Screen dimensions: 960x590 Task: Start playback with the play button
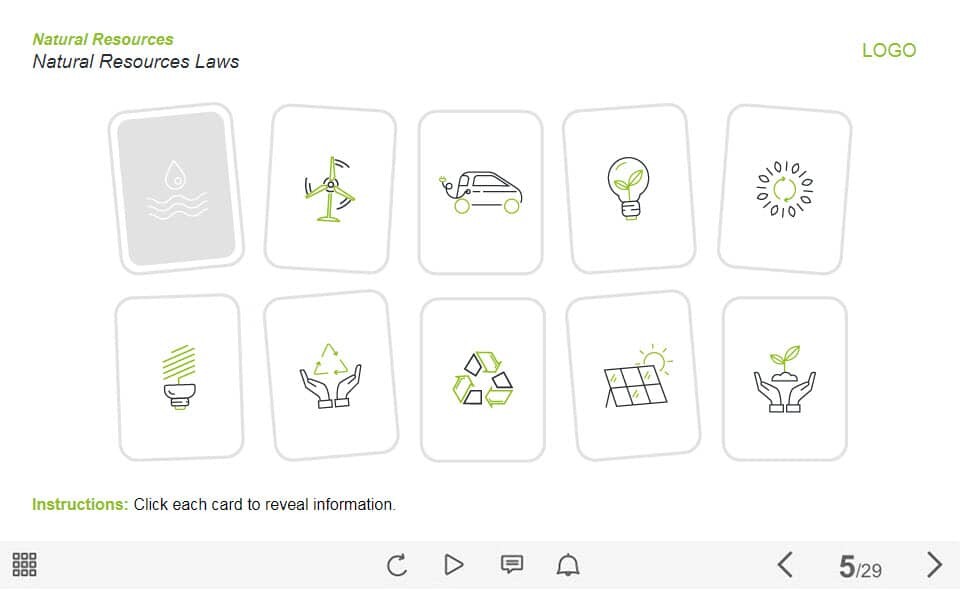453,564
